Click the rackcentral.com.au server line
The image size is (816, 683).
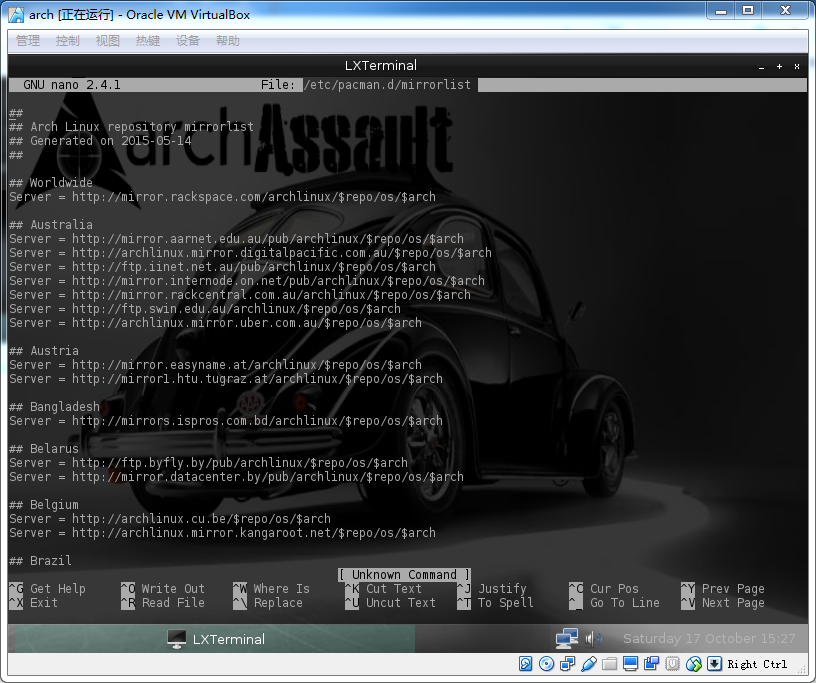click(240, 295)
